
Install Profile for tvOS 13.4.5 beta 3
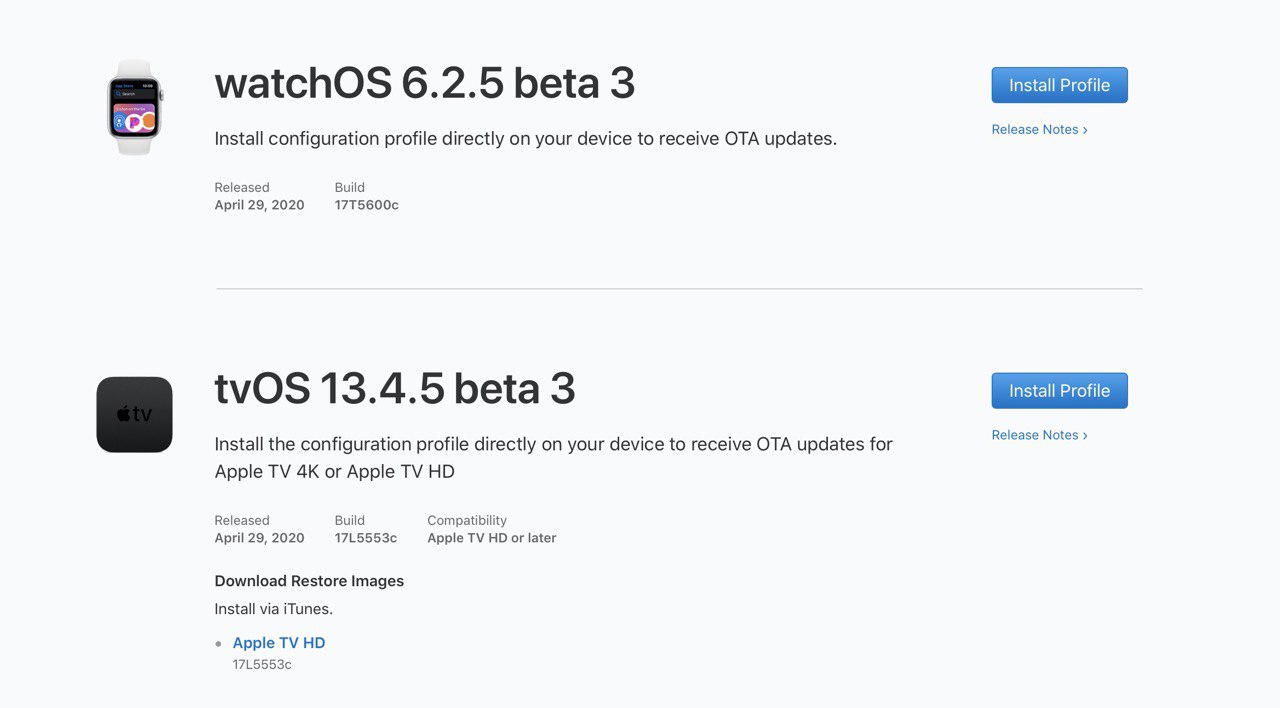pos(1059,391)
